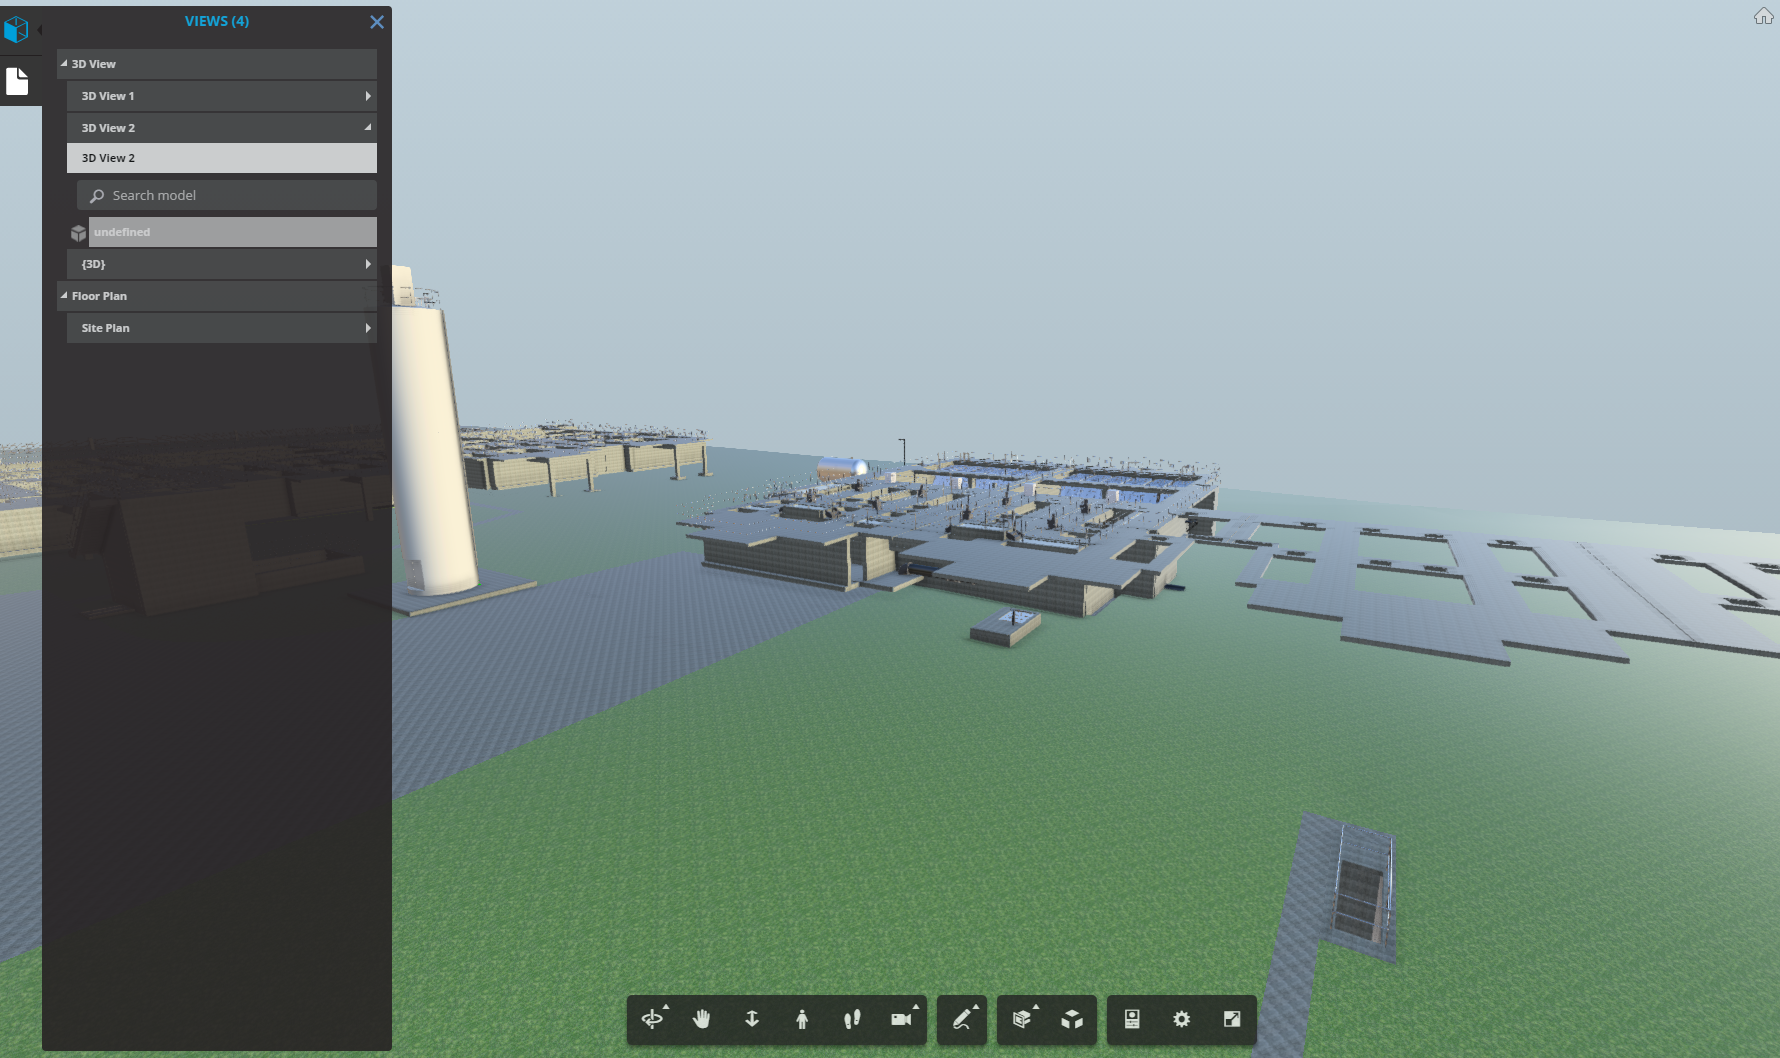Select the Orbit tool
Screen dimensions: 1780x1058
[654, 1020]
